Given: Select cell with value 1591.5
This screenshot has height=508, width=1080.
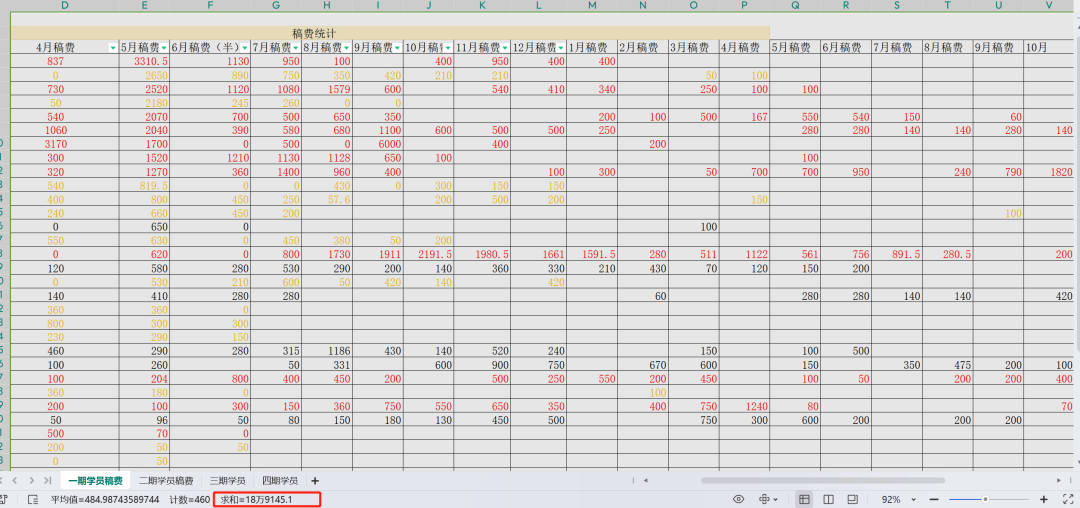Looking at the screenshot, I should click(x=592, y=254).
